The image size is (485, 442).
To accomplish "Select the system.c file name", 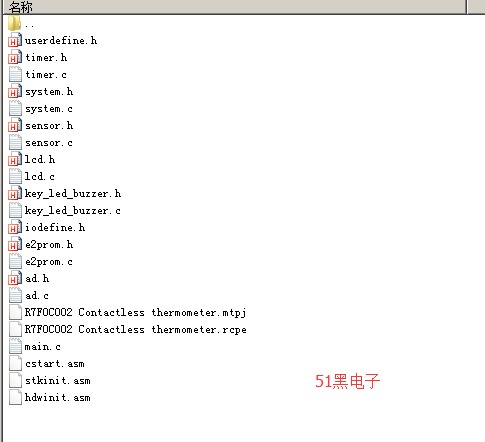I will 49,109.
